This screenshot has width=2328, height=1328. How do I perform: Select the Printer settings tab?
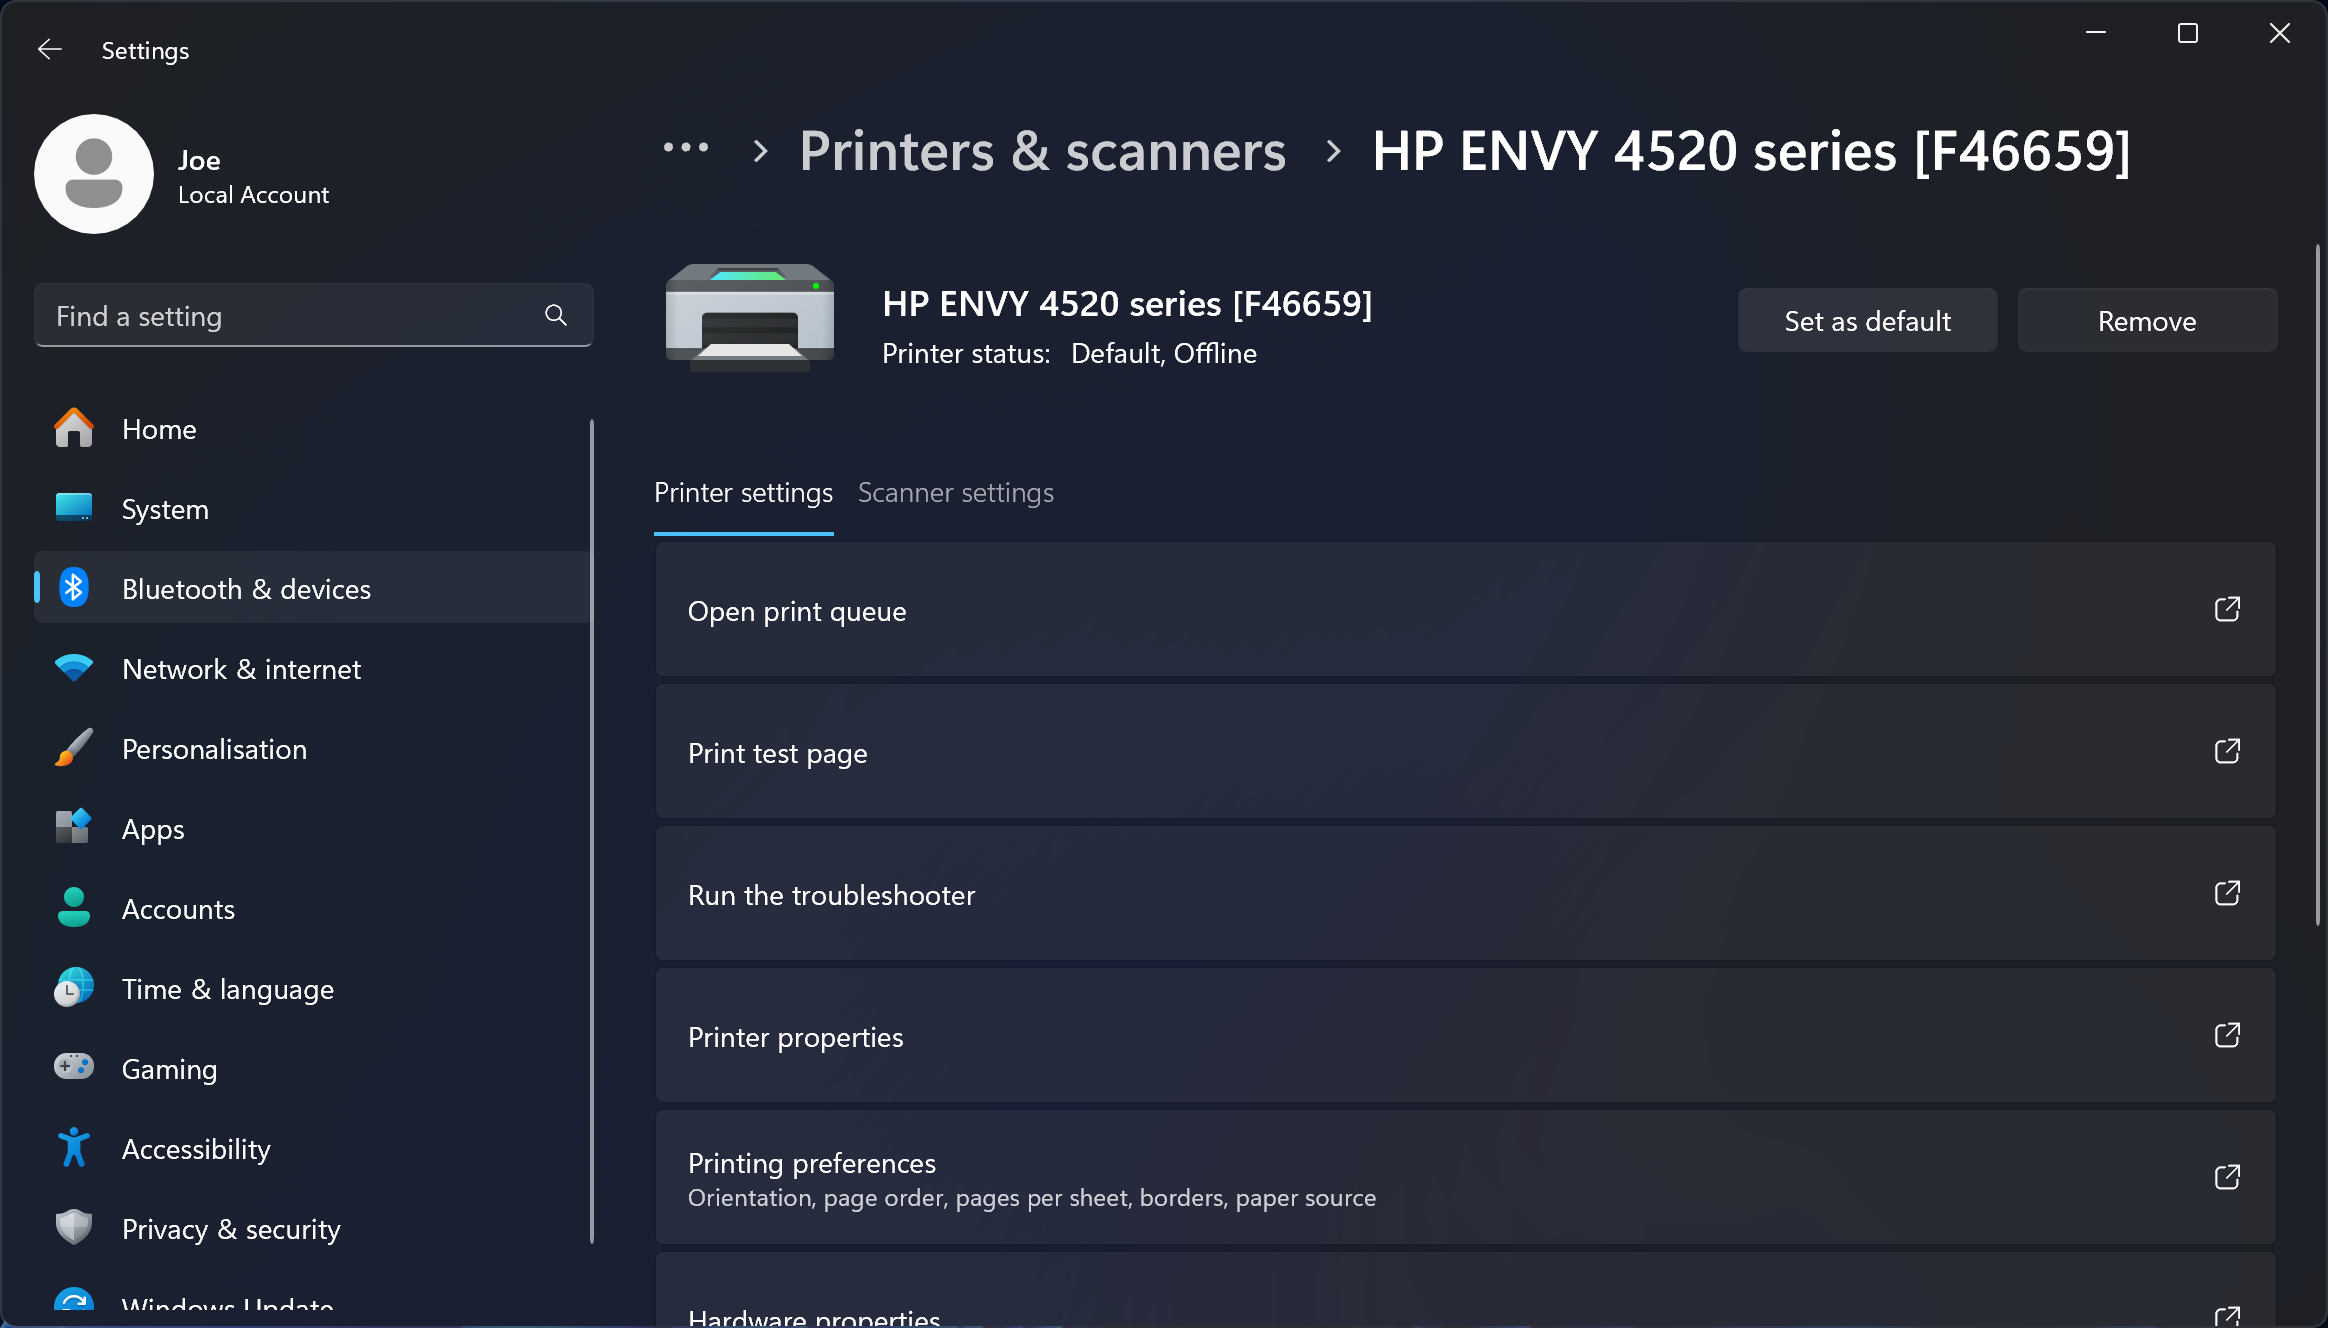(x=743, y=492)
